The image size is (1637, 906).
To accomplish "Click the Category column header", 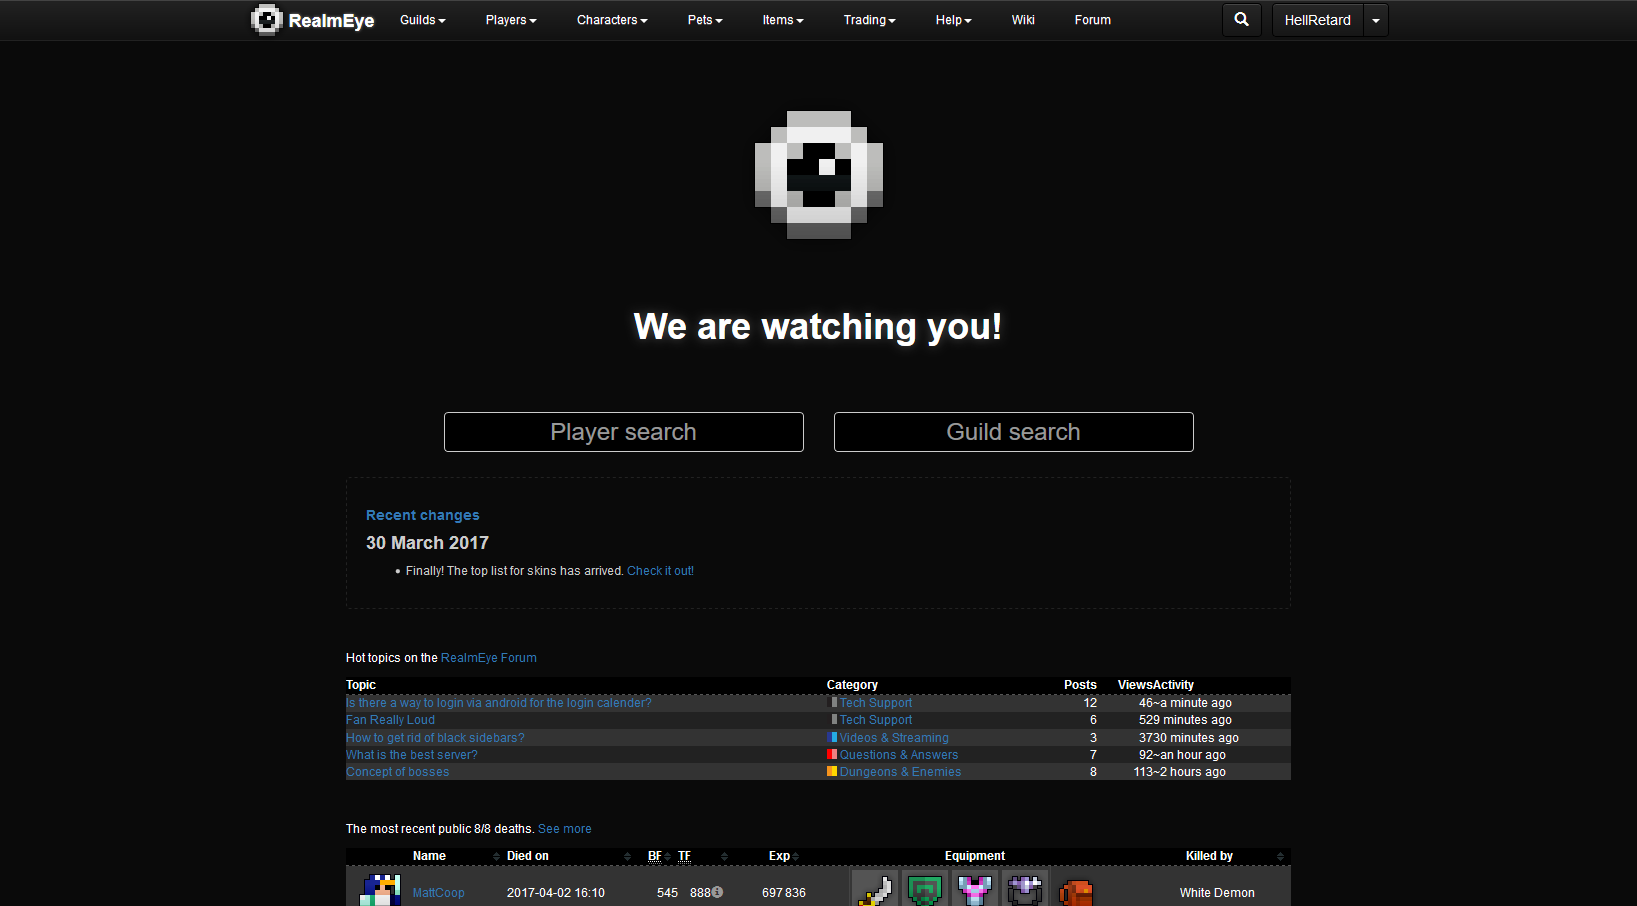I will [852, 685].
